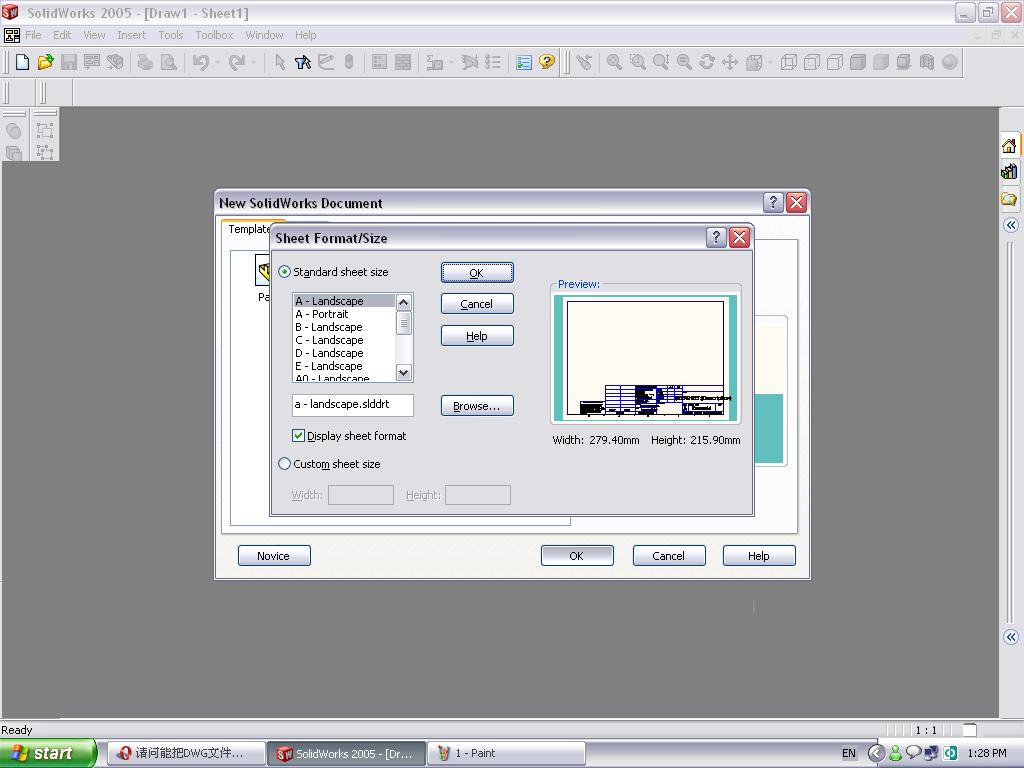Select Custom sheet size radio button
This screenshot has height=768, width=1024.
coord(284,464)
